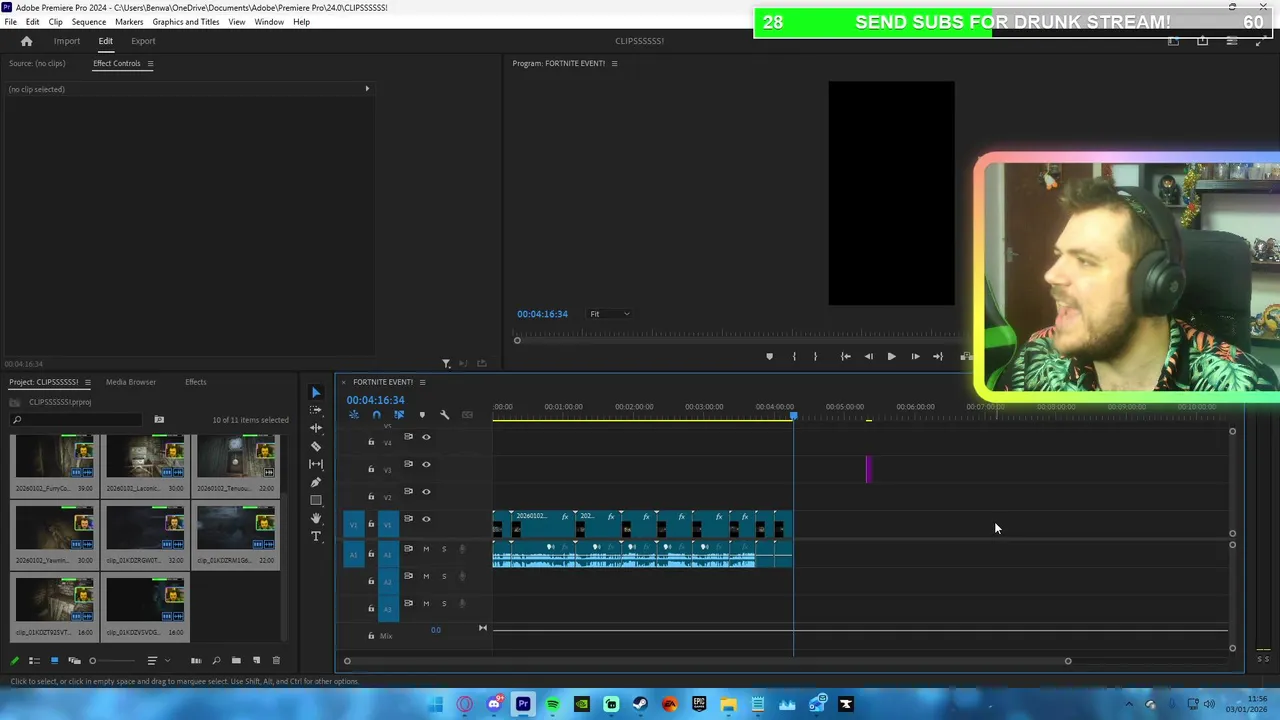Select the Selection tool arrow
The height and width of the screenshot is (720, 1280).
(x=316, y=393)
